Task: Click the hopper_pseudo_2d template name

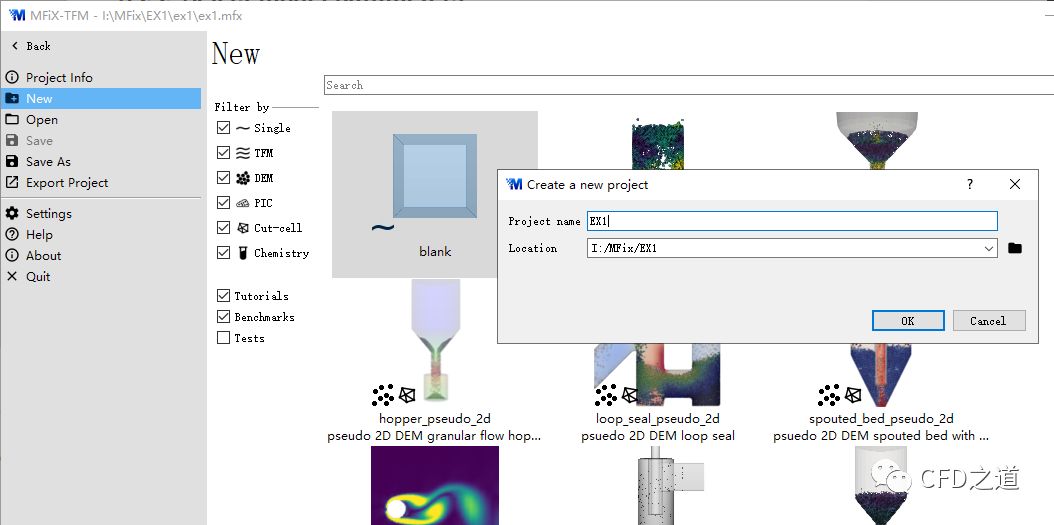Action: coord(435,419)
